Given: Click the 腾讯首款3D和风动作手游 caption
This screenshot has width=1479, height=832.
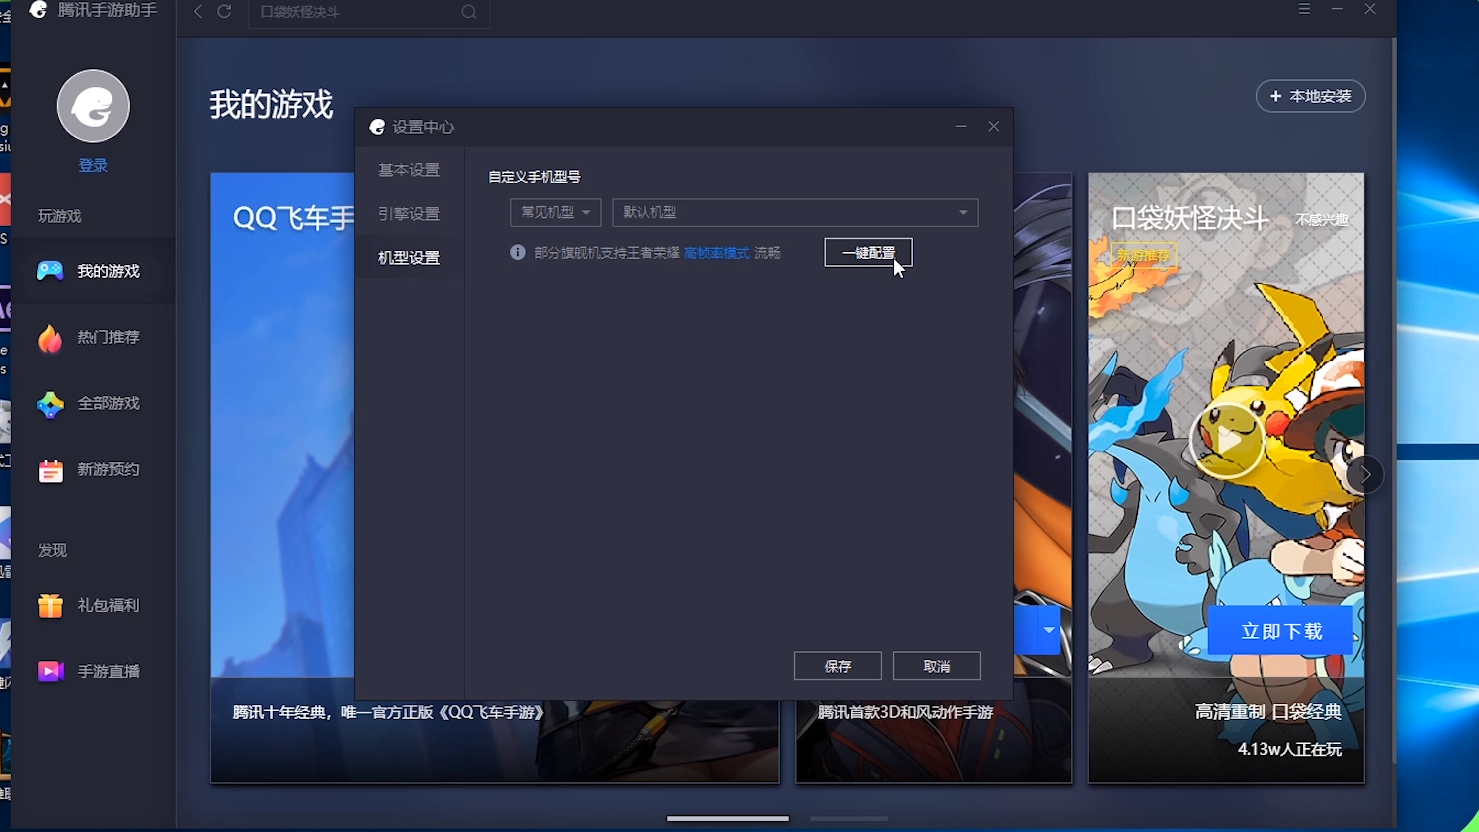Looking at the screenshot, I should point(905,712).
